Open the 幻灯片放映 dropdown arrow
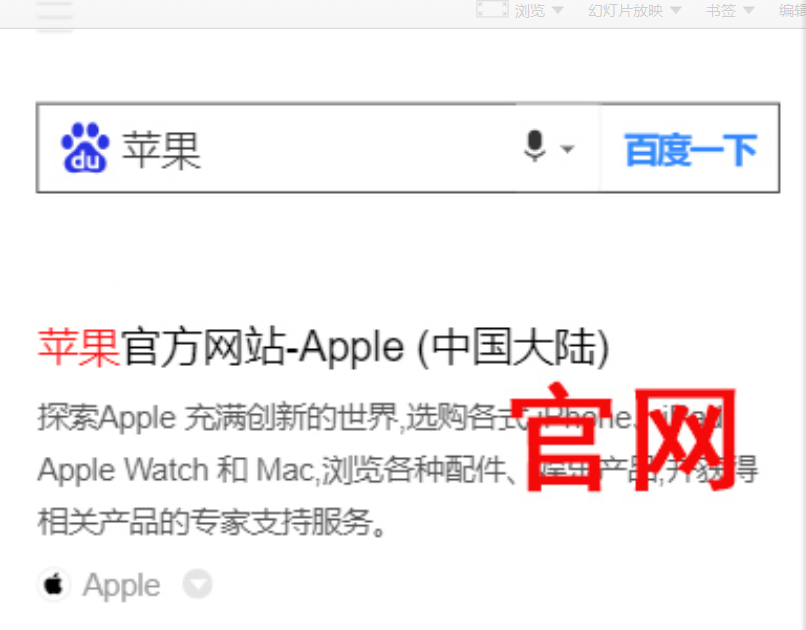806x630 pixels. pyautogui.click(x=676, y=10)
